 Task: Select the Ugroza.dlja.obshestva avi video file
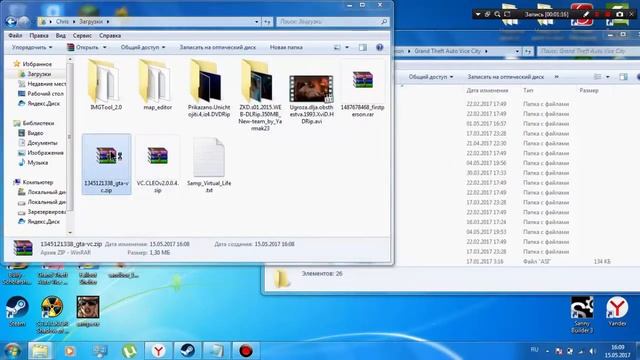click(311, 99)
